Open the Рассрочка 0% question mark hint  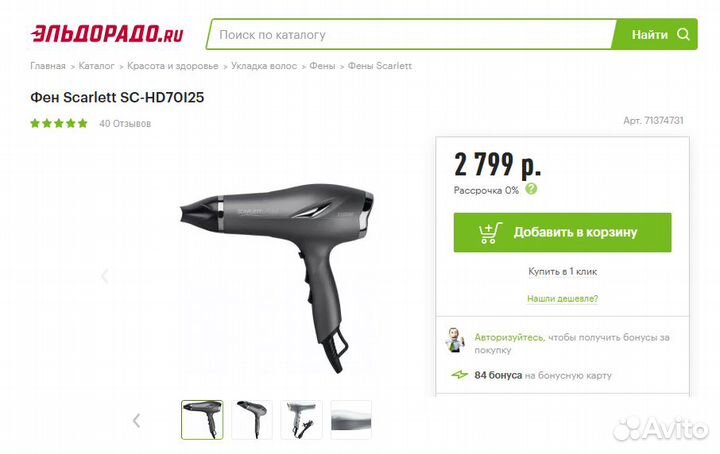coord(531,189)
